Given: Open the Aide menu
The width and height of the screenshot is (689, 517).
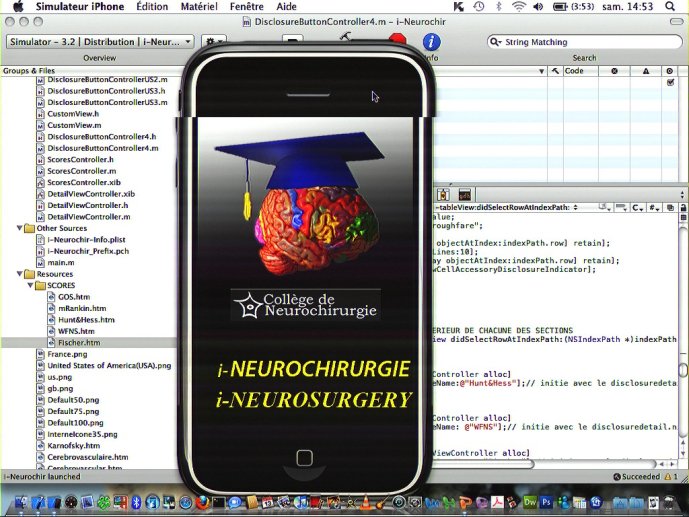Looking at the screenshot, I should coord(286,7).
